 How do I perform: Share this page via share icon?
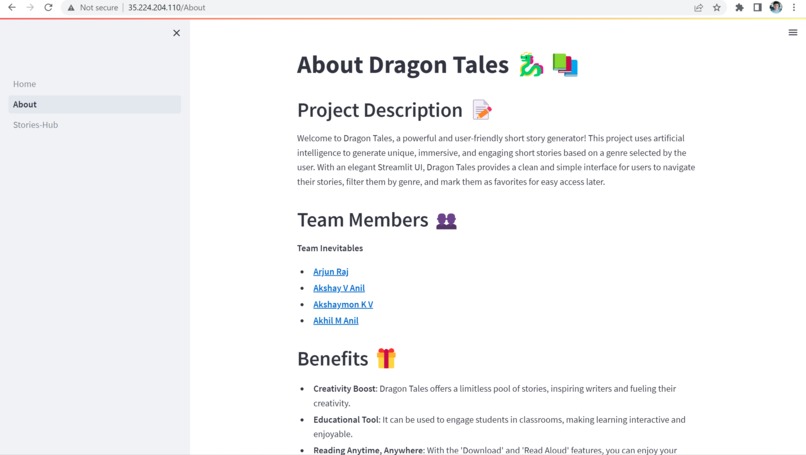click(698, 8)
